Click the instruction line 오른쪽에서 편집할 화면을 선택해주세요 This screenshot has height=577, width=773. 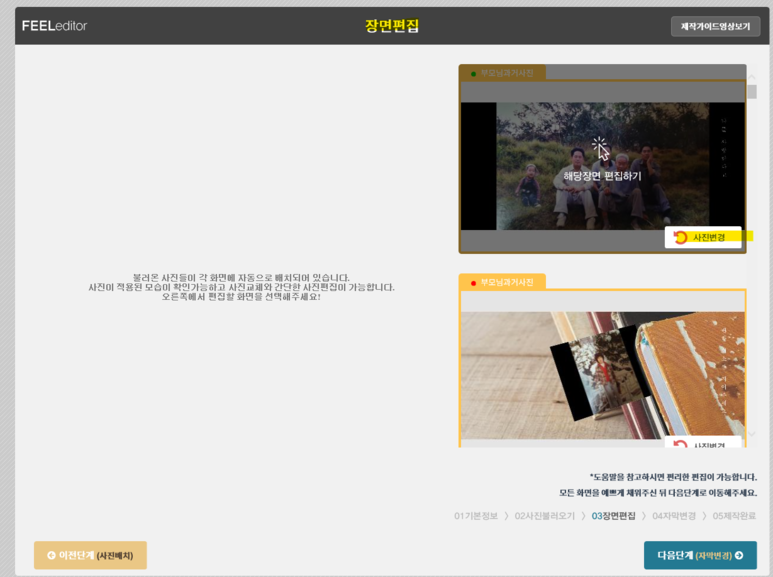241,297
